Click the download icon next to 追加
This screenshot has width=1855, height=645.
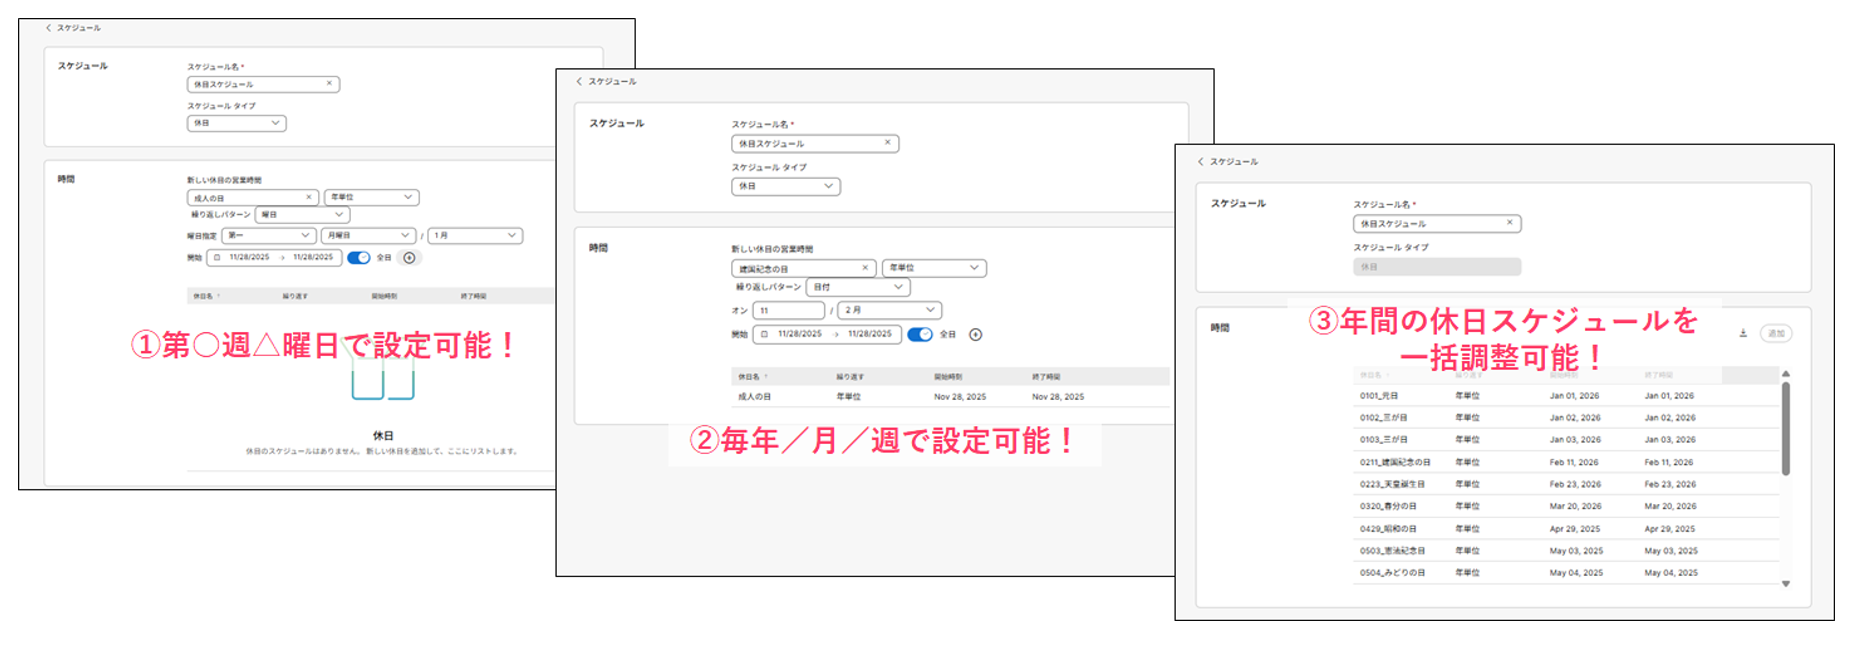1743,334
